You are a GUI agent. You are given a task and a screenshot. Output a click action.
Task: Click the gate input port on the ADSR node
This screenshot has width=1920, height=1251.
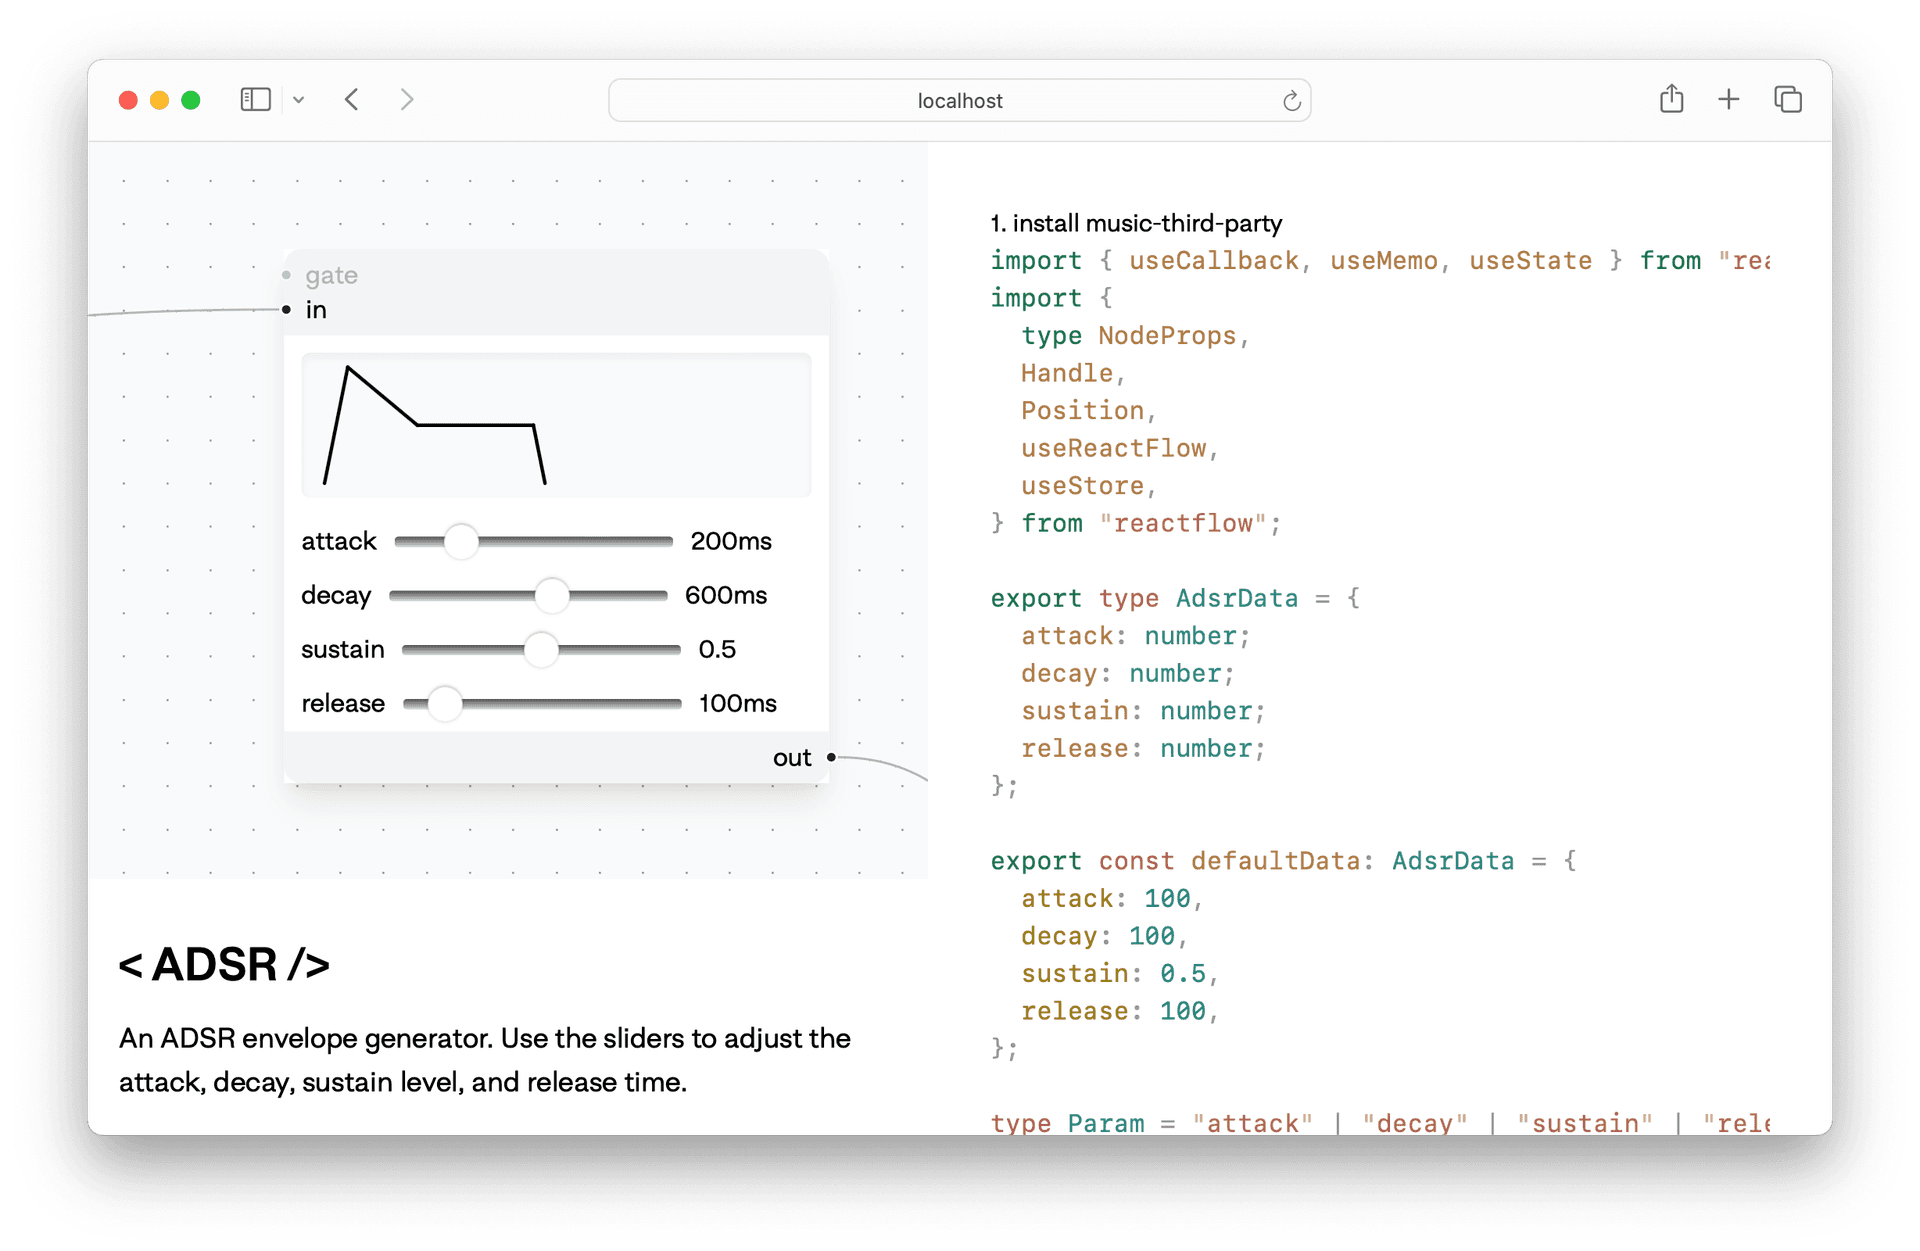tap(288, 275)
